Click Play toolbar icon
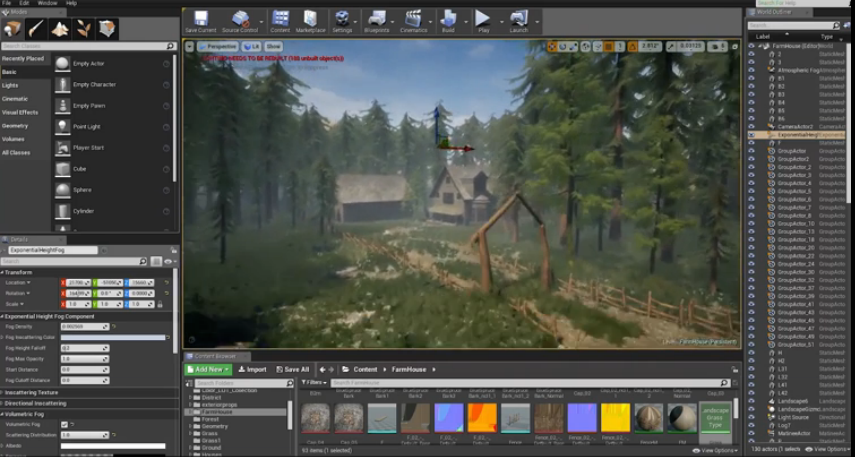The image size is (855, 457). pos(483,21)
